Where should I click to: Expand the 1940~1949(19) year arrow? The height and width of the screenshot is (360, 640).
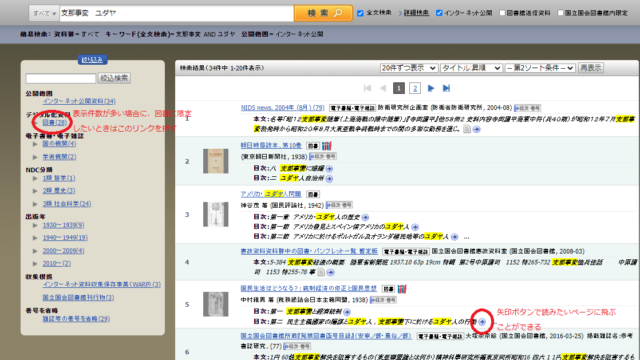click(x=35, y=238)
